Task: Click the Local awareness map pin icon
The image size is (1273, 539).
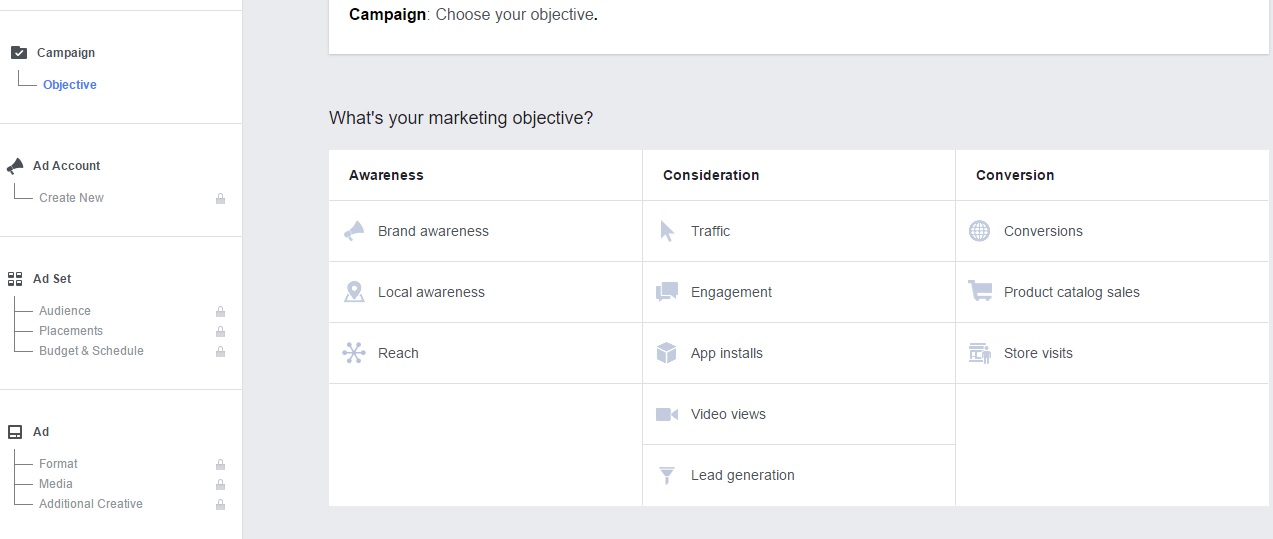Action: click(354, 292)
